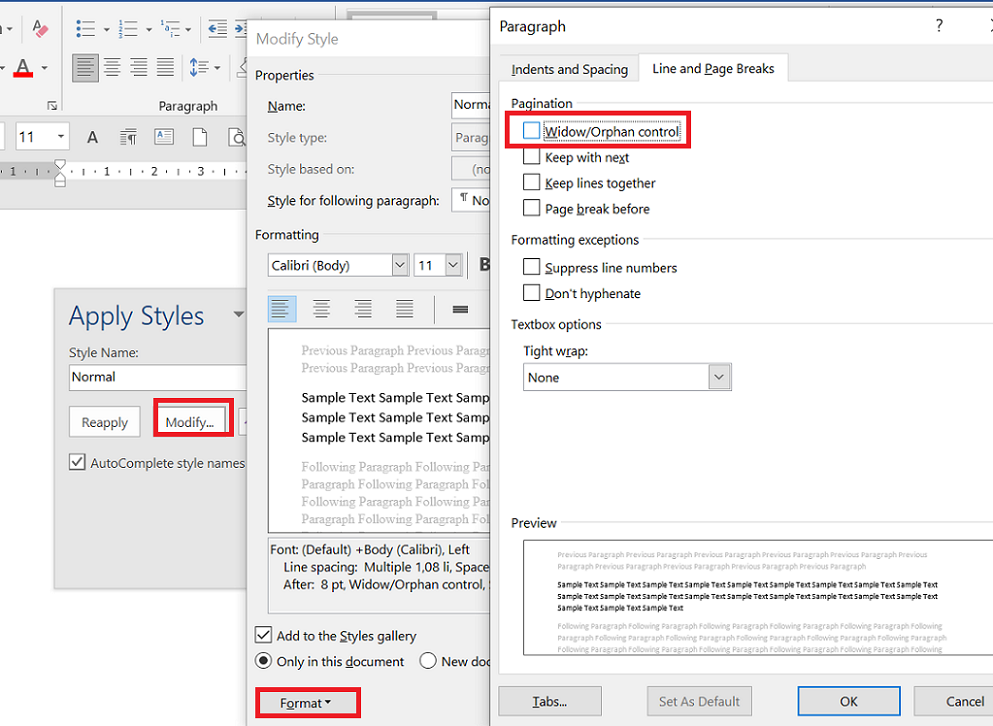This screenshot has width=993, height=726.
Task: Click the ribbon Align Right icon
Action: click(x=139, y=67)
